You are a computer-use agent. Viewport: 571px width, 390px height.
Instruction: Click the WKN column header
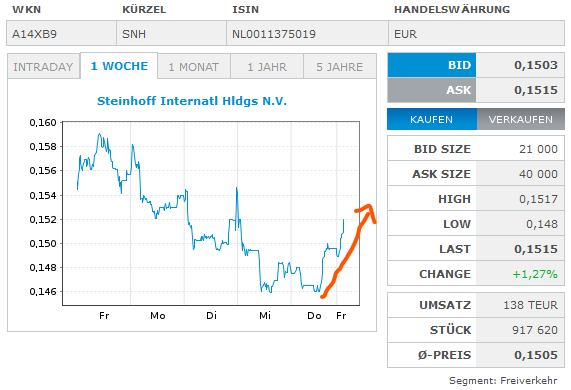[x=27, y=9]
